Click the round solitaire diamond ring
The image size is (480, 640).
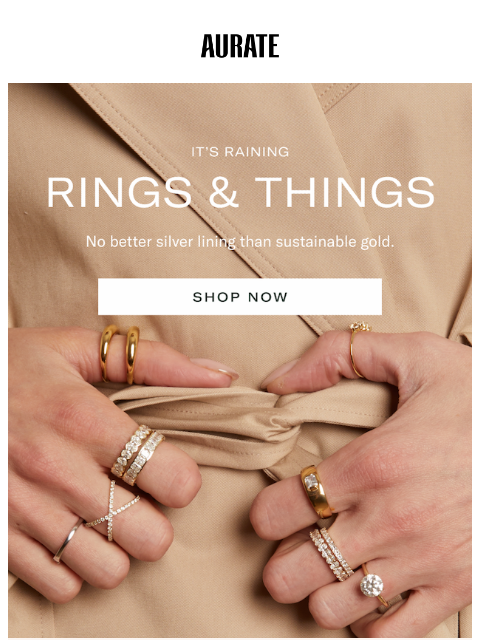[373, 586]
